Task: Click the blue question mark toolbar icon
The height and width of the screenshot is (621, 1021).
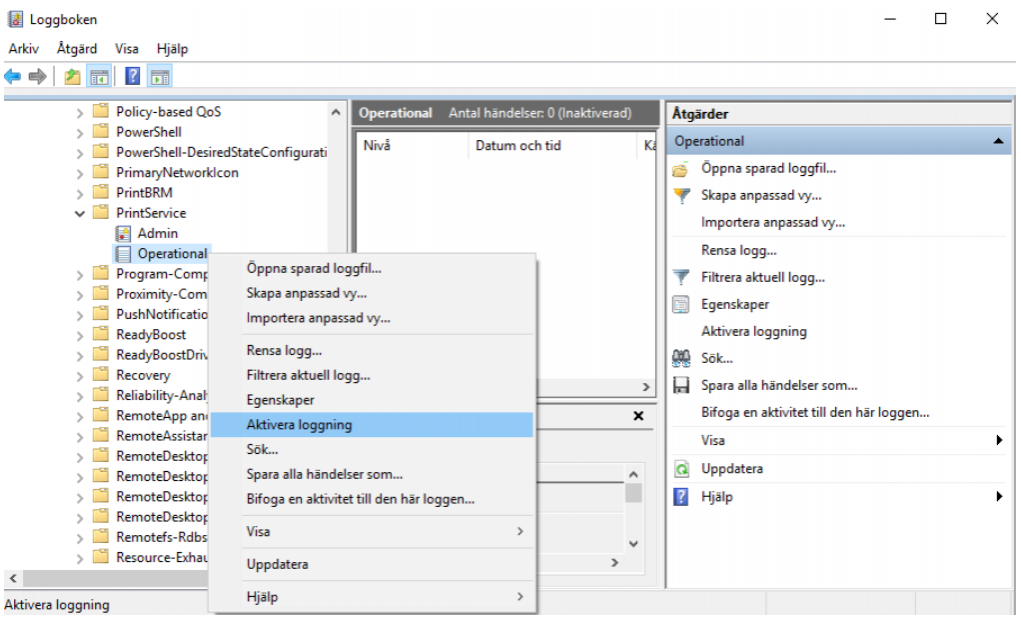Action: tap(132, 77)
